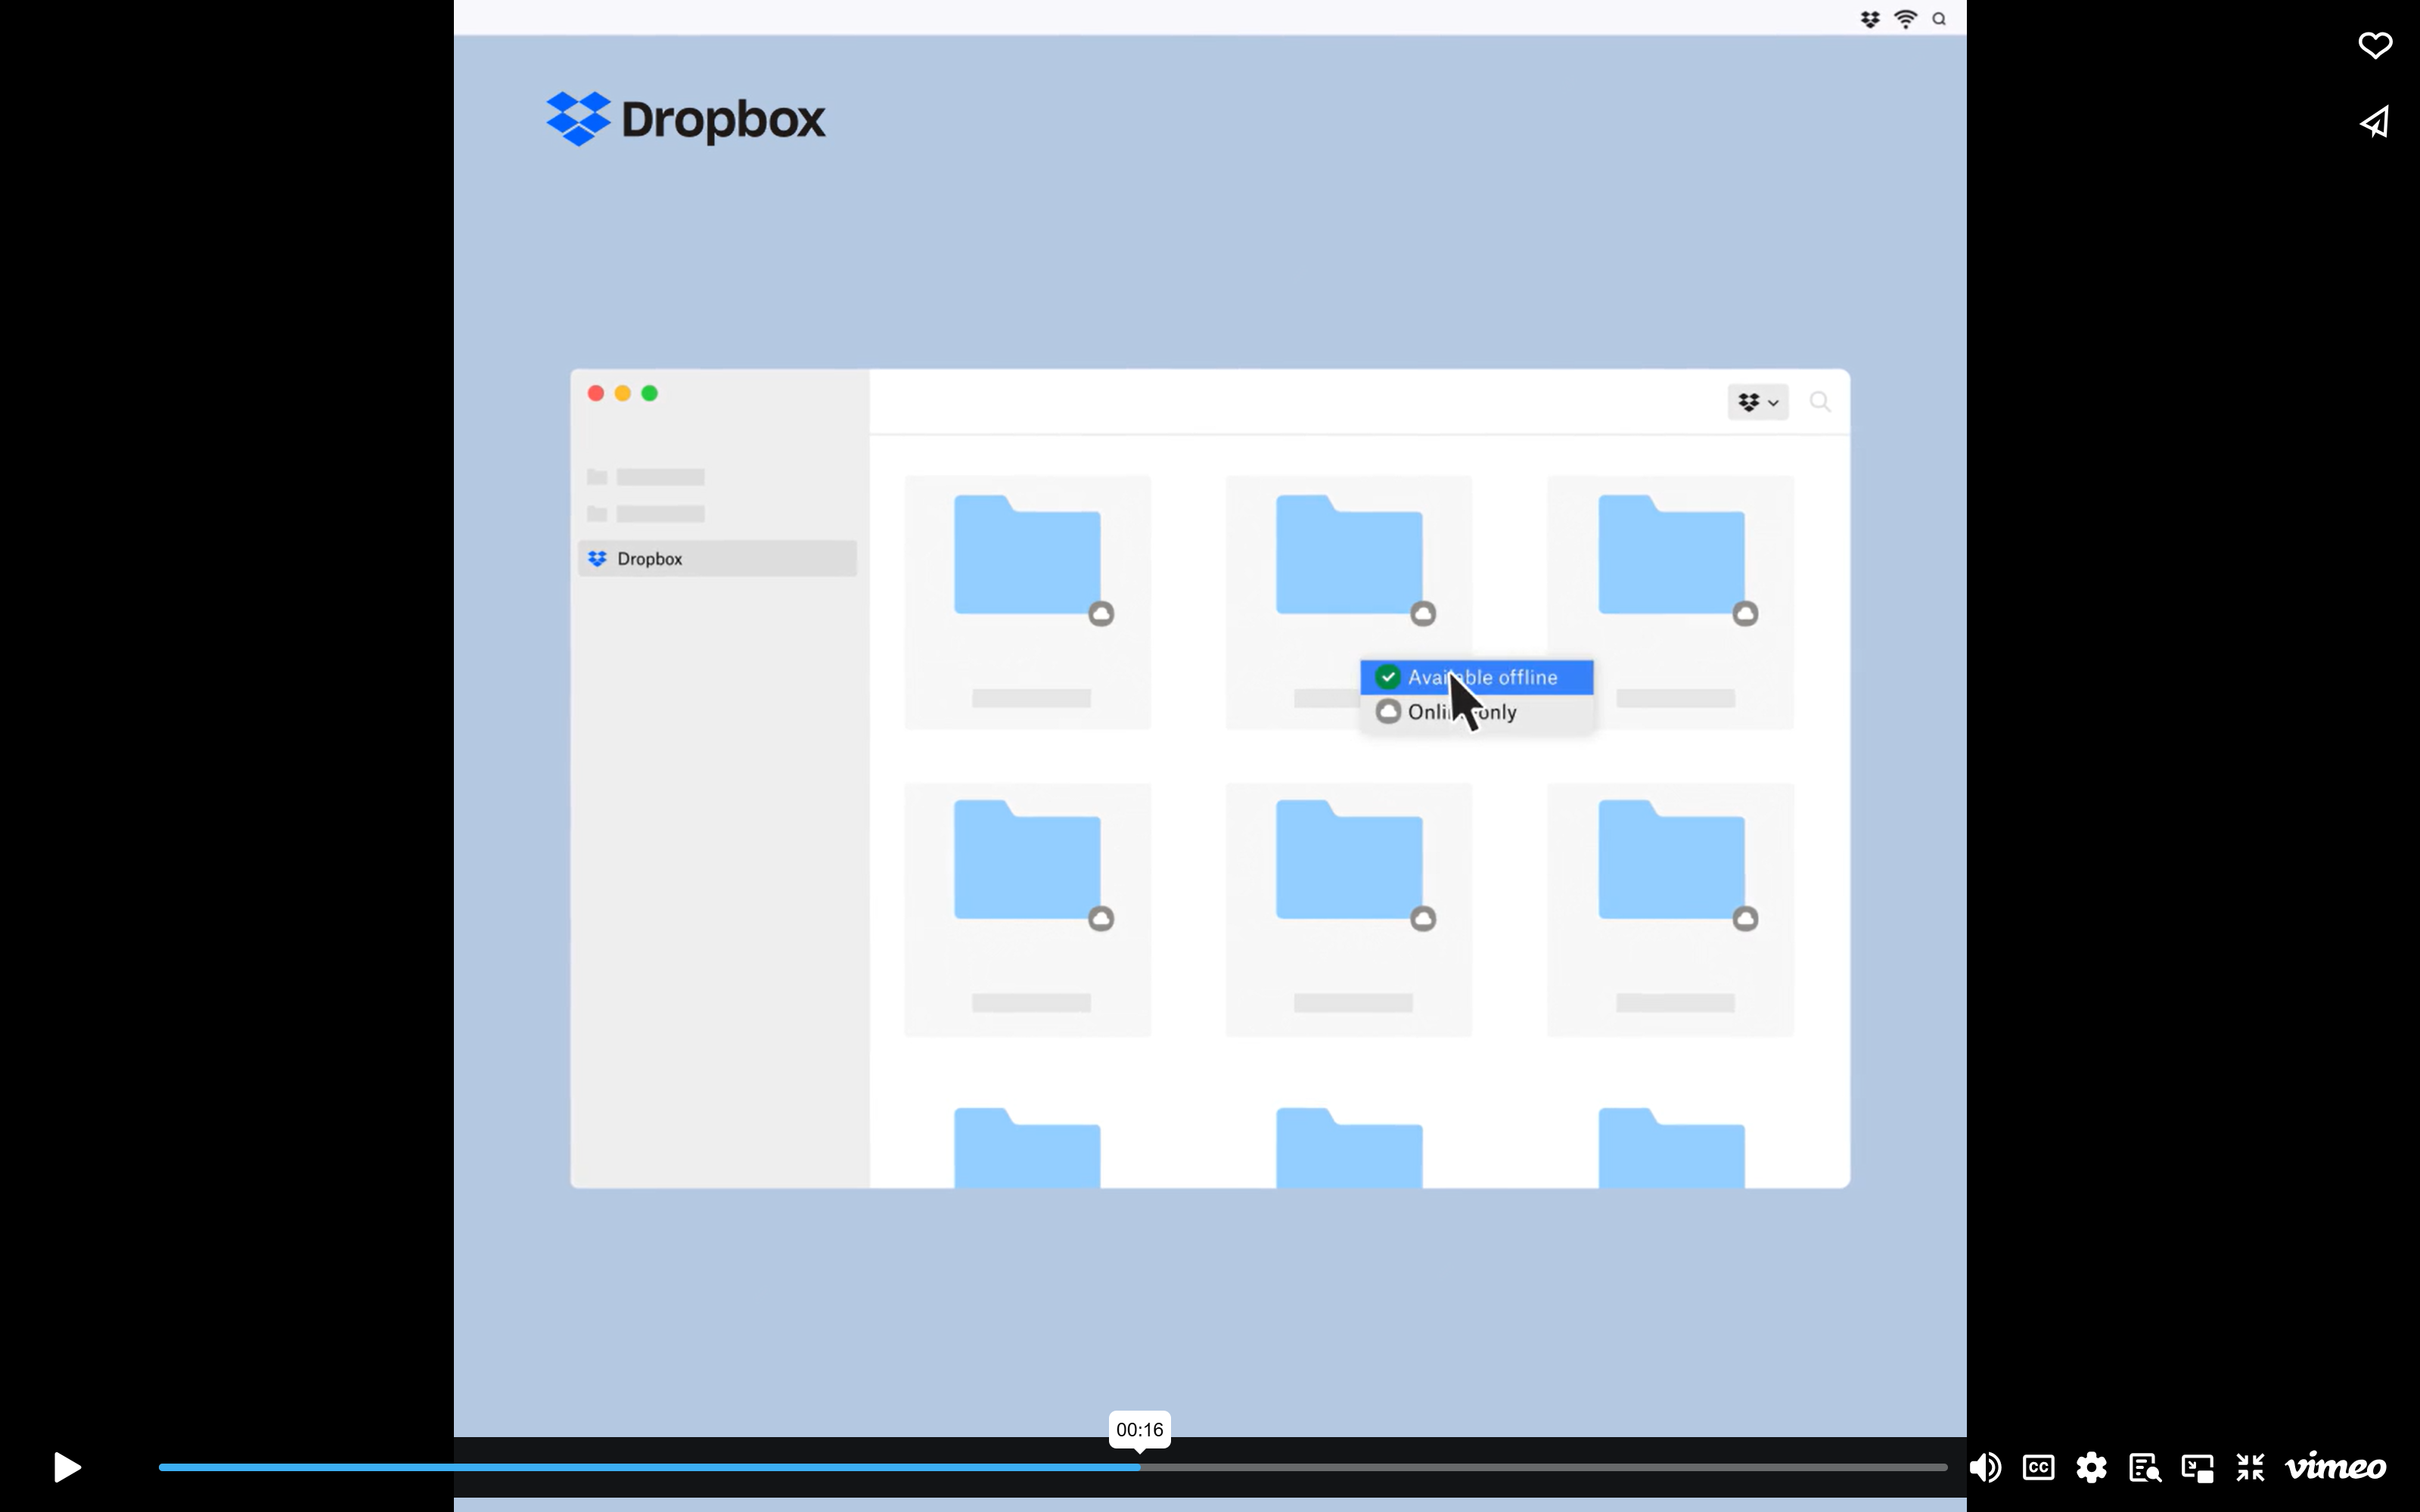The width and height of the screenshot is (2420, 1512).
Task: Open the Dropbox toolbar dropdown in the window
Action: click(x=1758, y=402)
